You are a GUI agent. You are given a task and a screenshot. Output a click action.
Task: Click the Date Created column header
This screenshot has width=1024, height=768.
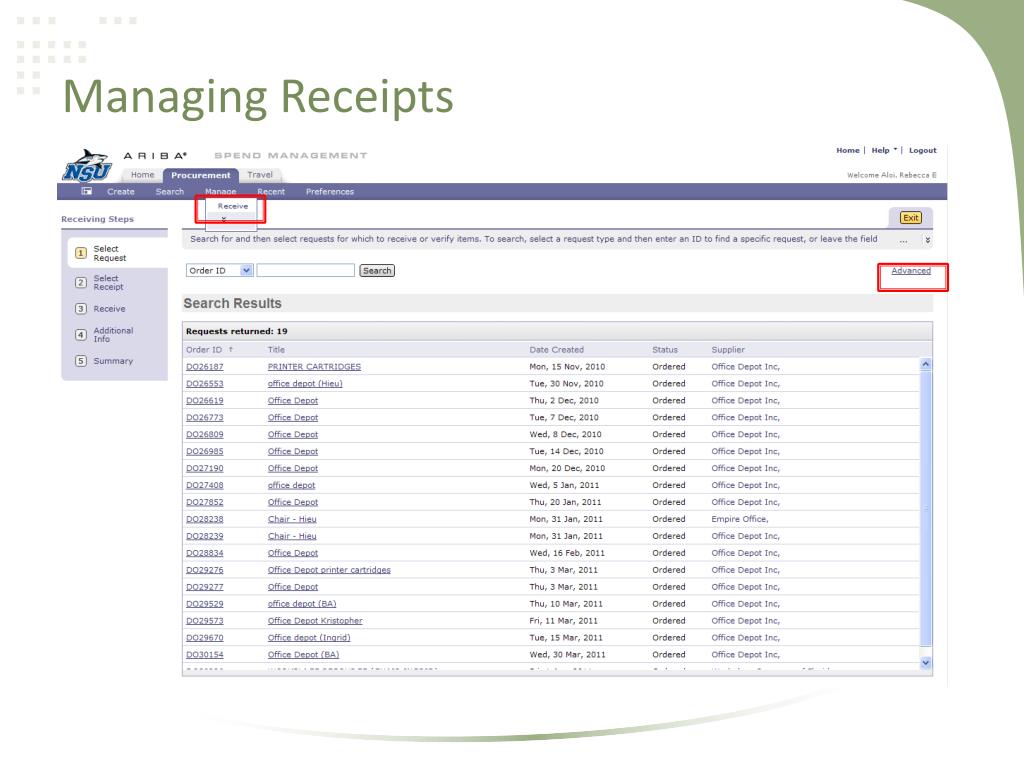click(x=556, y=350)
